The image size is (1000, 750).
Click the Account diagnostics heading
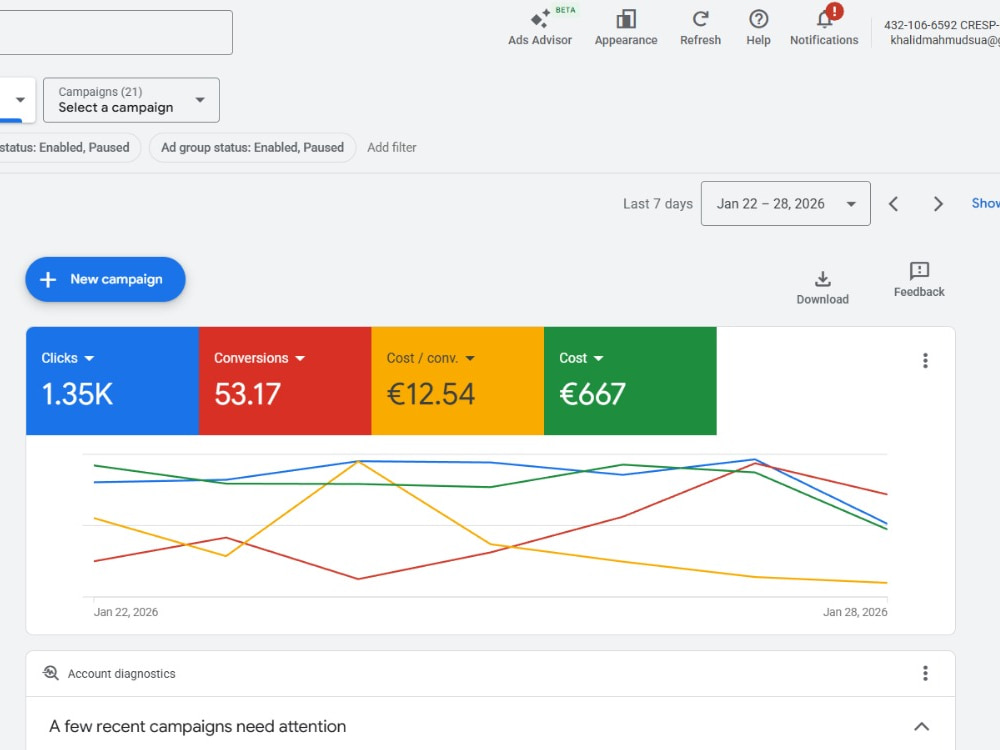coord(121,673)
